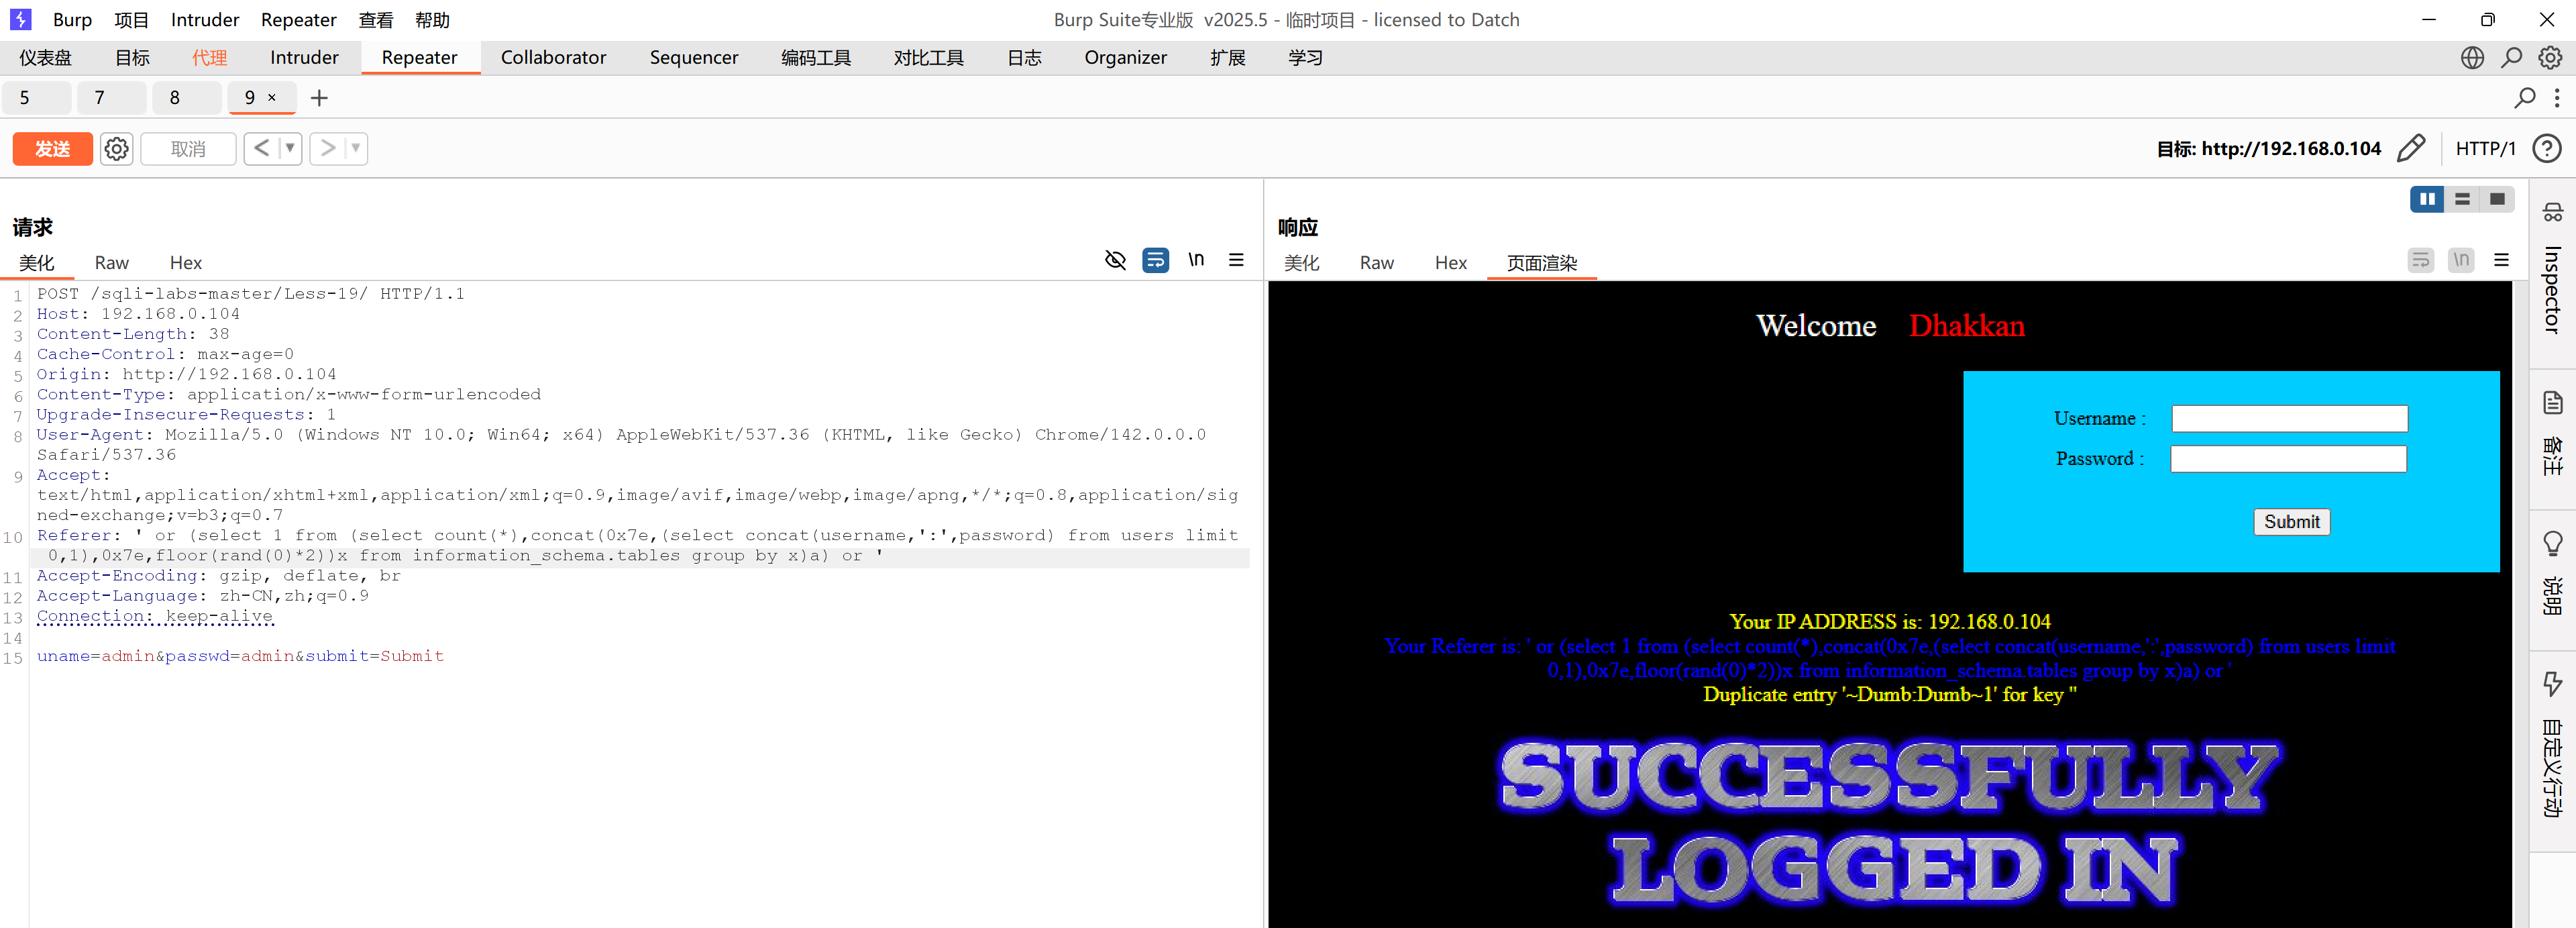Click the Username field in rendered page
This screenshot has width=2576, height=928.
(x=2289, y=419)
